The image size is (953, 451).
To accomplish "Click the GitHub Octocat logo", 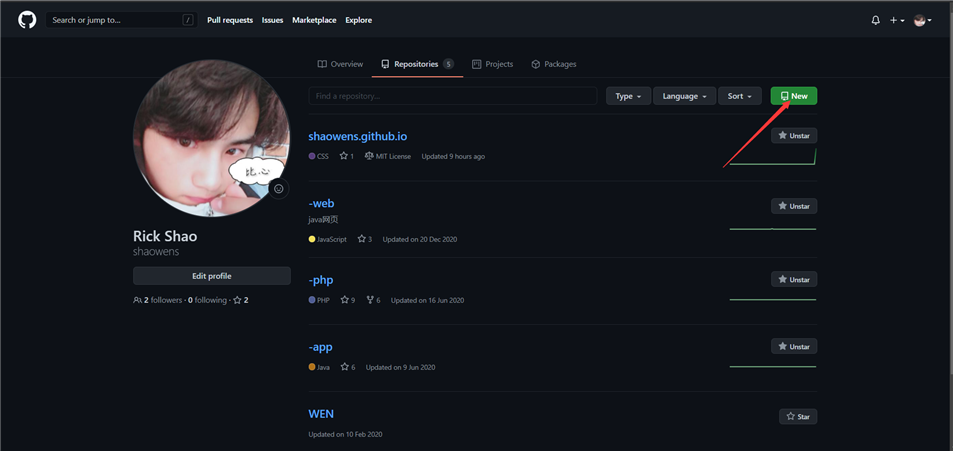I will [x=27, y=20].
